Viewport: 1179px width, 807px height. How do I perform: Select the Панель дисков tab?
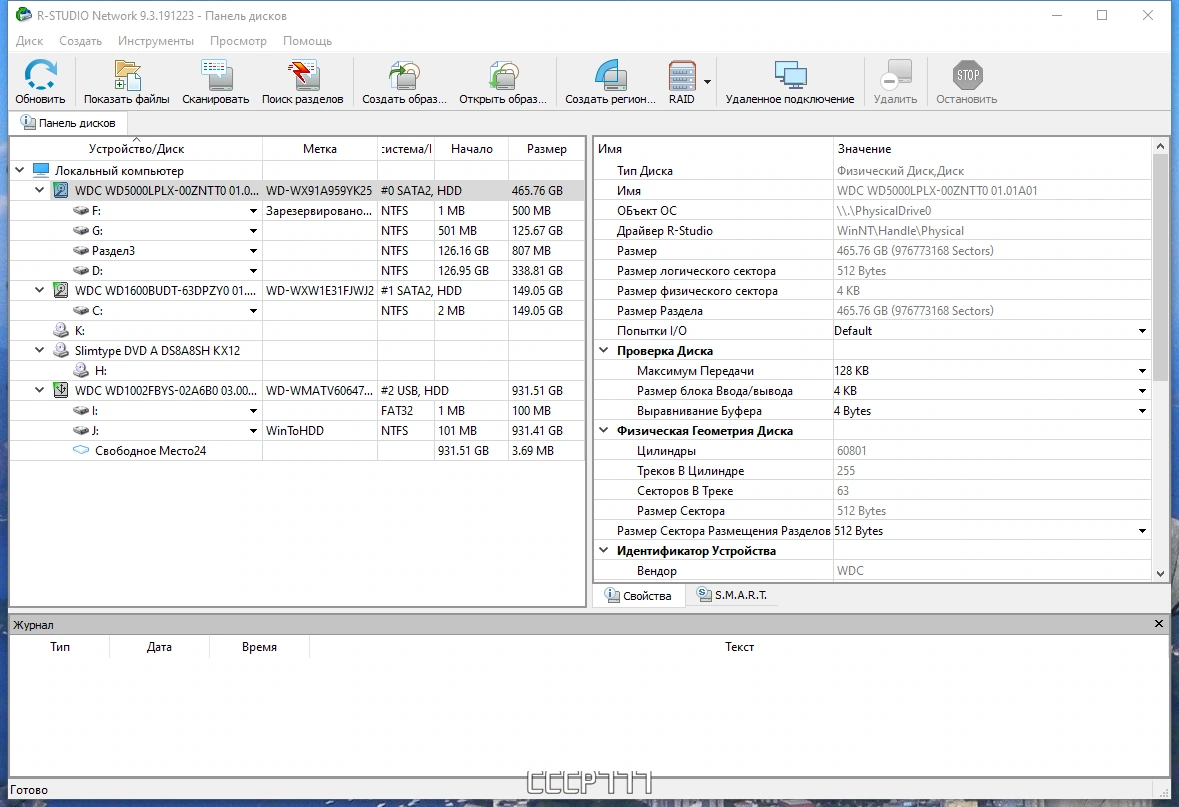click(x=68, y=123)
